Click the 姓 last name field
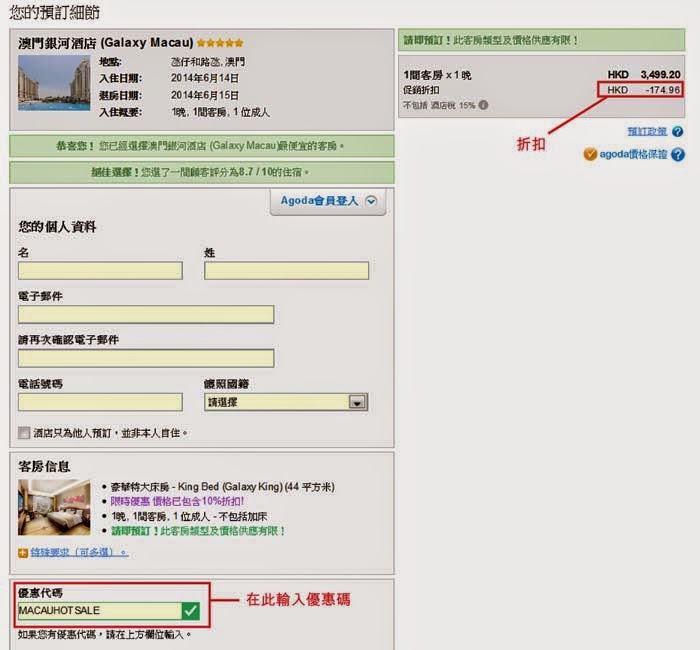Screen dimensions: 700x650 pos(286,271)
